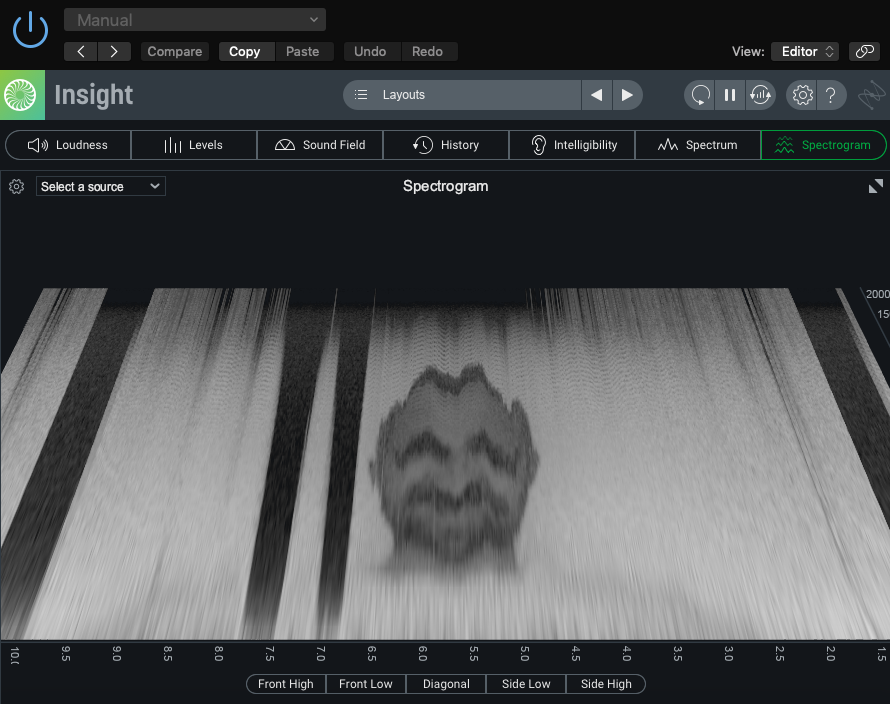Select the Front High camera view
Viewport: 890px width, 704px height.
pos(286,684)
